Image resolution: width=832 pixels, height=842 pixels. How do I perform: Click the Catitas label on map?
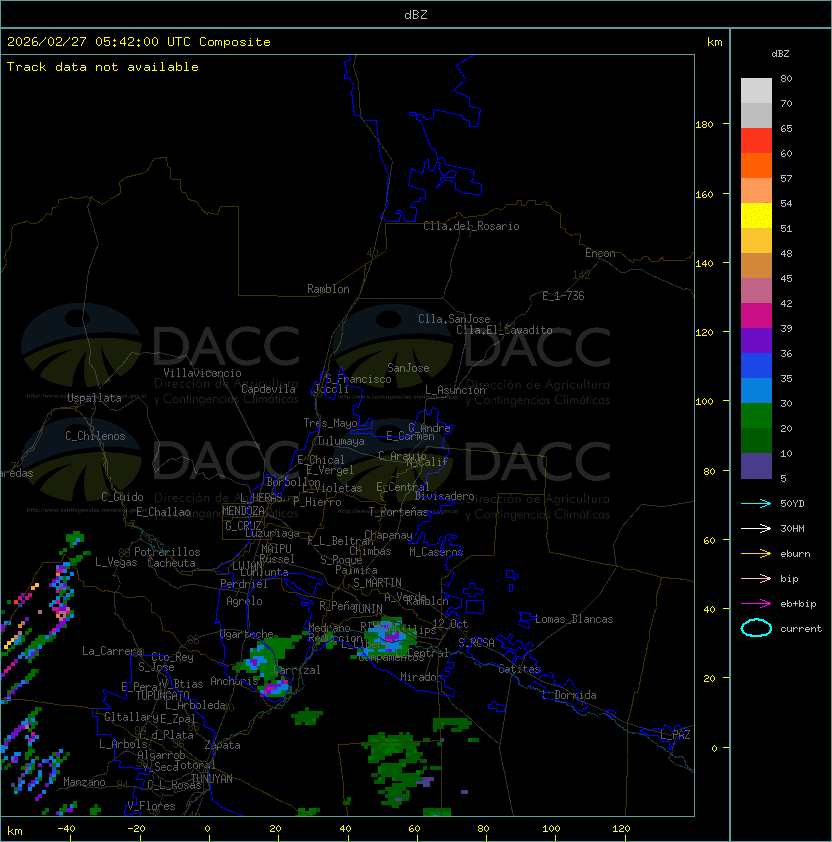519,669
